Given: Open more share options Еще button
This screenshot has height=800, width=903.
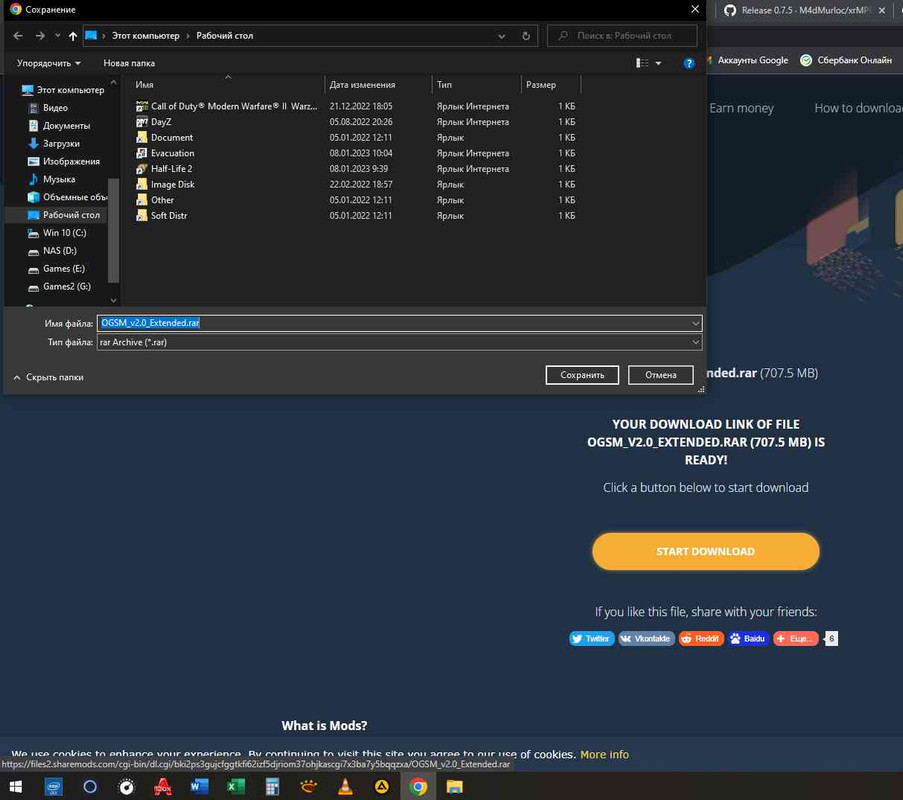Looking at the screenshot, I should [795, 639].
